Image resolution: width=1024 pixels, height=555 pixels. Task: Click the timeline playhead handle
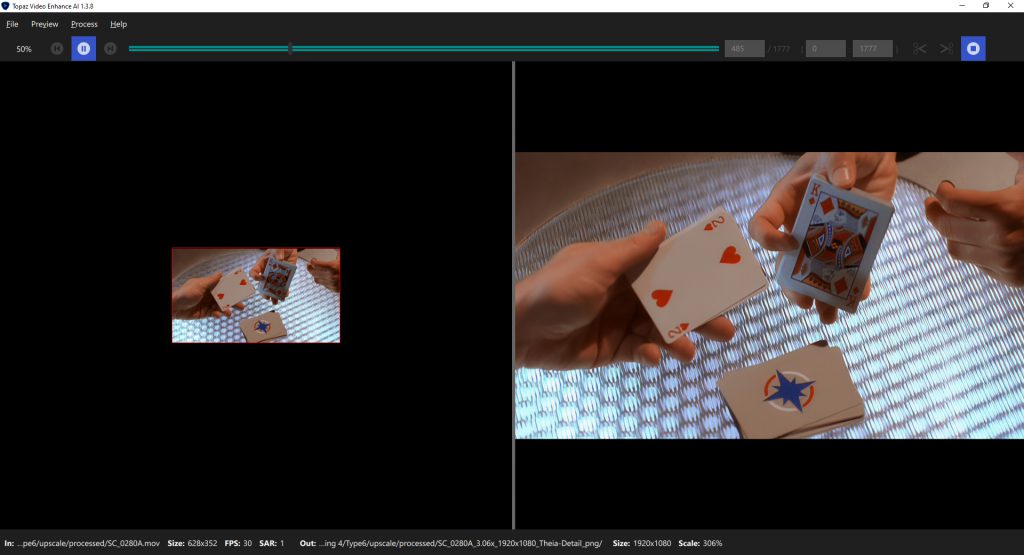click(x=290, y=48)
